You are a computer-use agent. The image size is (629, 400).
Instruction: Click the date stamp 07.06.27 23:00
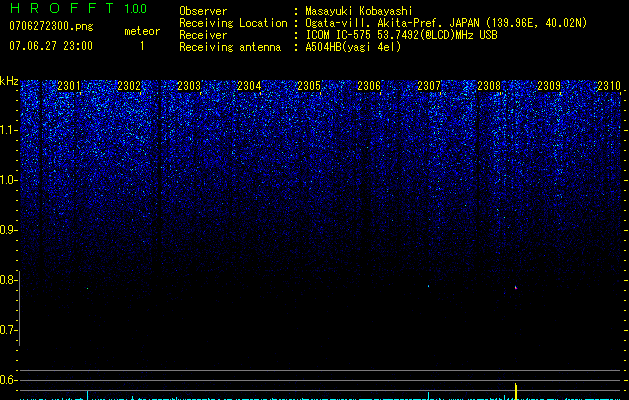click(x=51, y=46)
